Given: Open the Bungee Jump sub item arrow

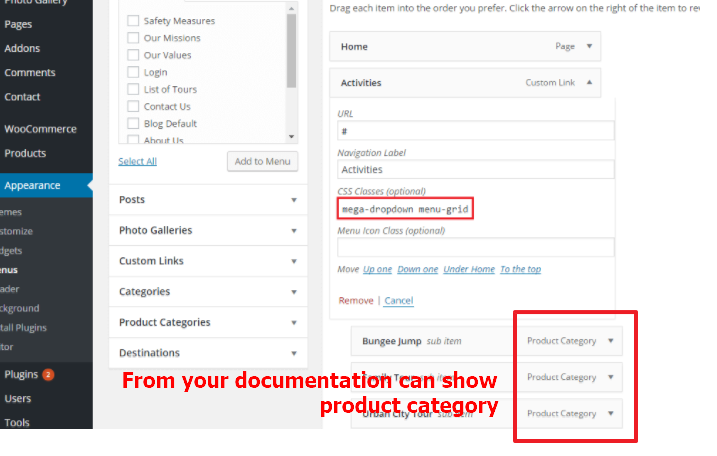Looking at the screenshot, I should pyautogui.click(x=611, y=341).
